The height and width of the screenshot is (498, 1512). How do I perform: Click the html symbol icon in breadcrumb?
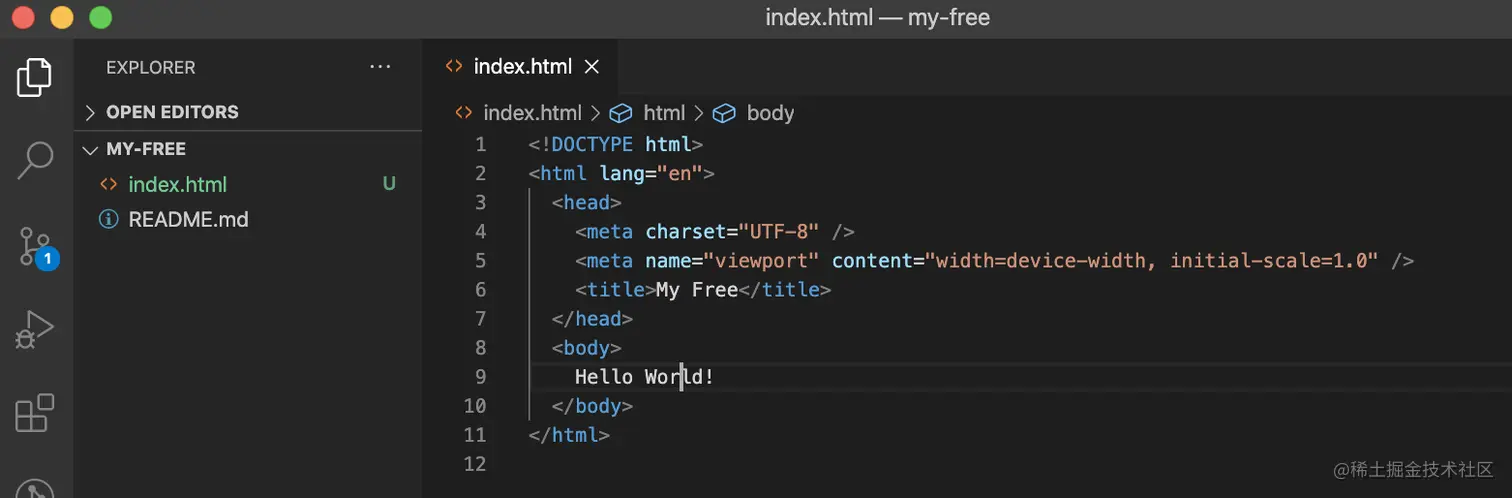pos(621,113)
